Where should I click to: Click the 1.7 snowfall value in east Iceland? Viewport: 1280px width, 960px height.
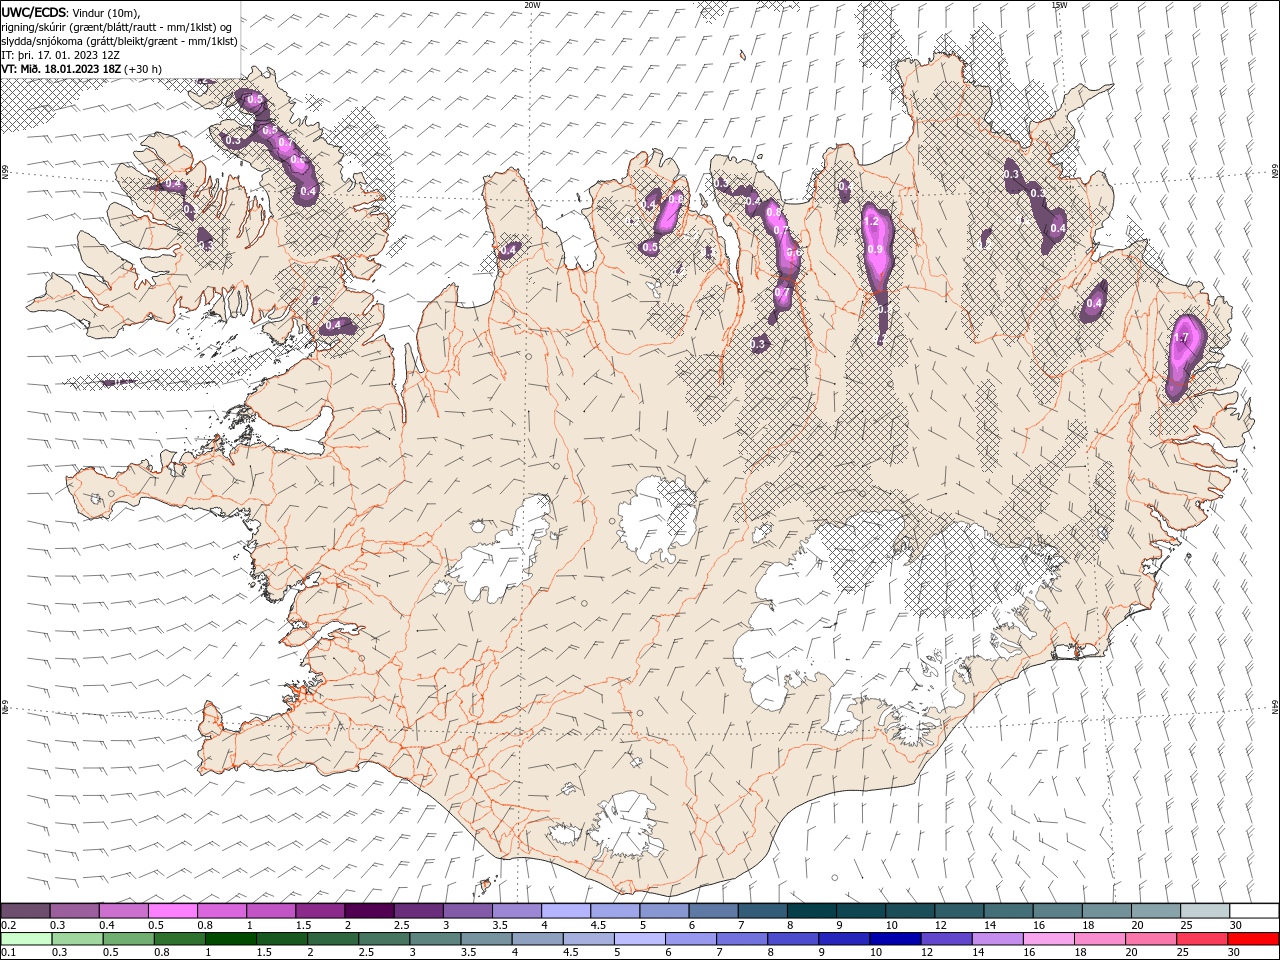[x=1181, y=338]
